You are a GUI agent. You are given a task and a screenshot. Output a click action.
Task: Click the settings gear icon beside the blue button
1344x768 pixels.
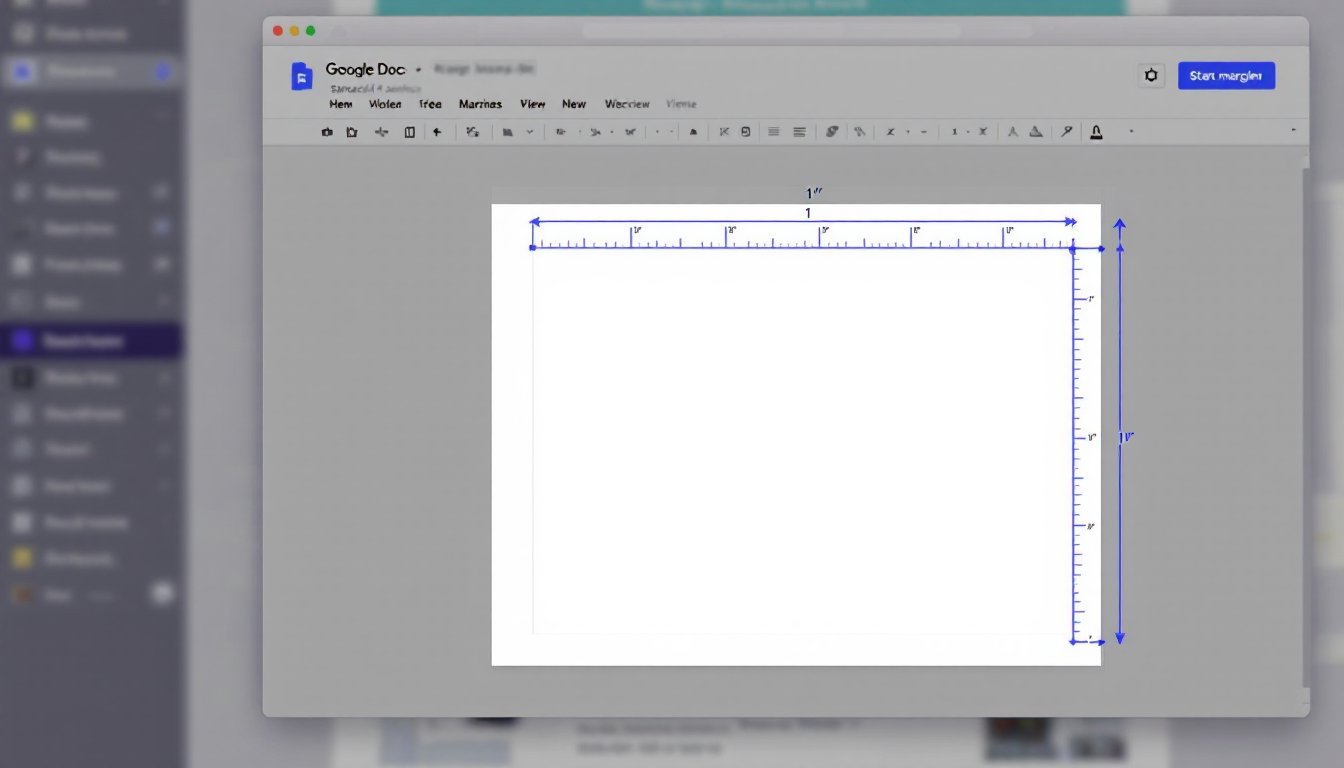[1152, 76]
